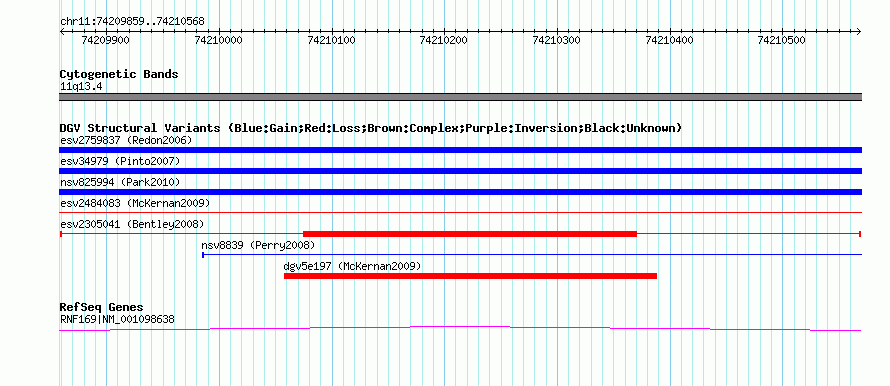Open variant label esv2305041 (Bentley2008)
The width and height of the screenshot is (890, 386).
(x=132, y=224)
